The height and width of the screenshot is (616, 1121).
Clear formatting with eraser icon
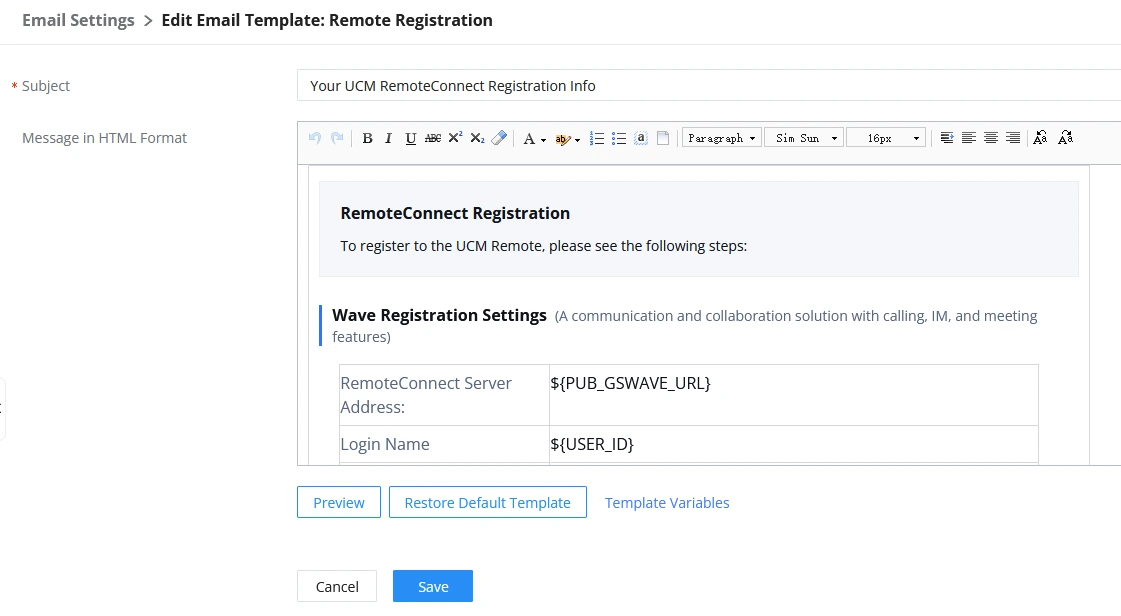(x=499, y=138)
